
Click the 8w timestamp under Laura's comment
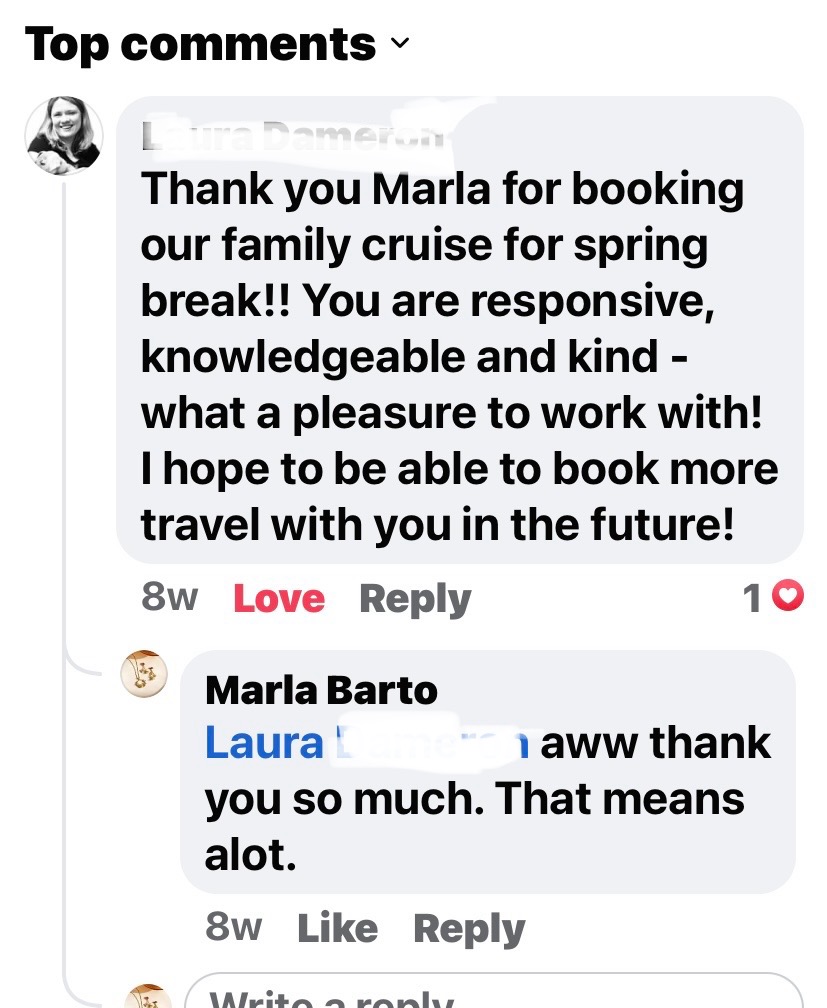point(170,598)
